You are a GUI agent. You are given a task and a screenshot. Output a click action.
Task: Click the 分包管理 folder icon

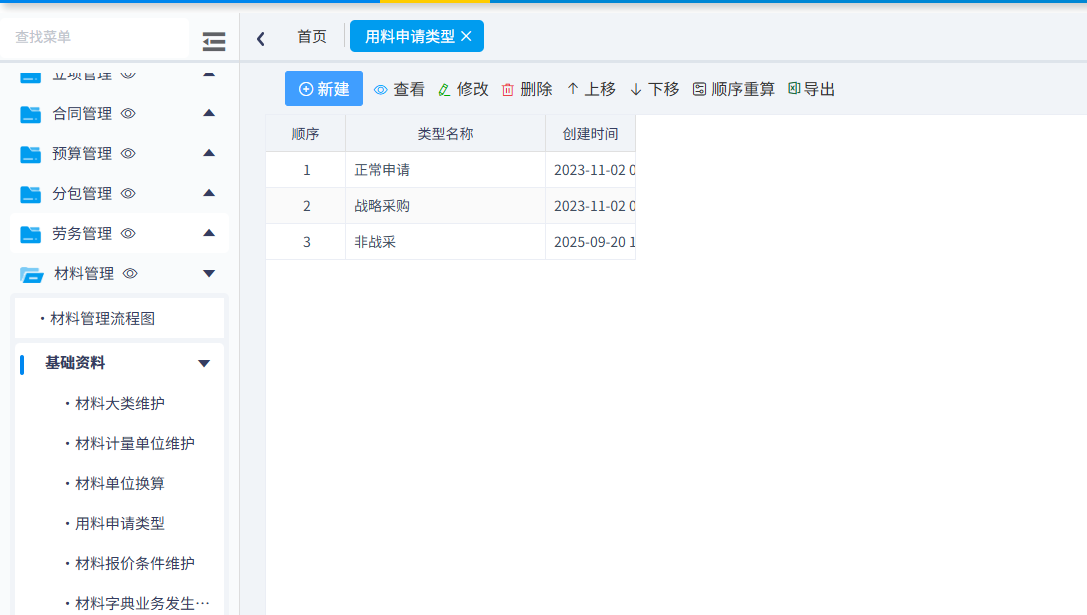pyautogui.click(x=31, y=194)
